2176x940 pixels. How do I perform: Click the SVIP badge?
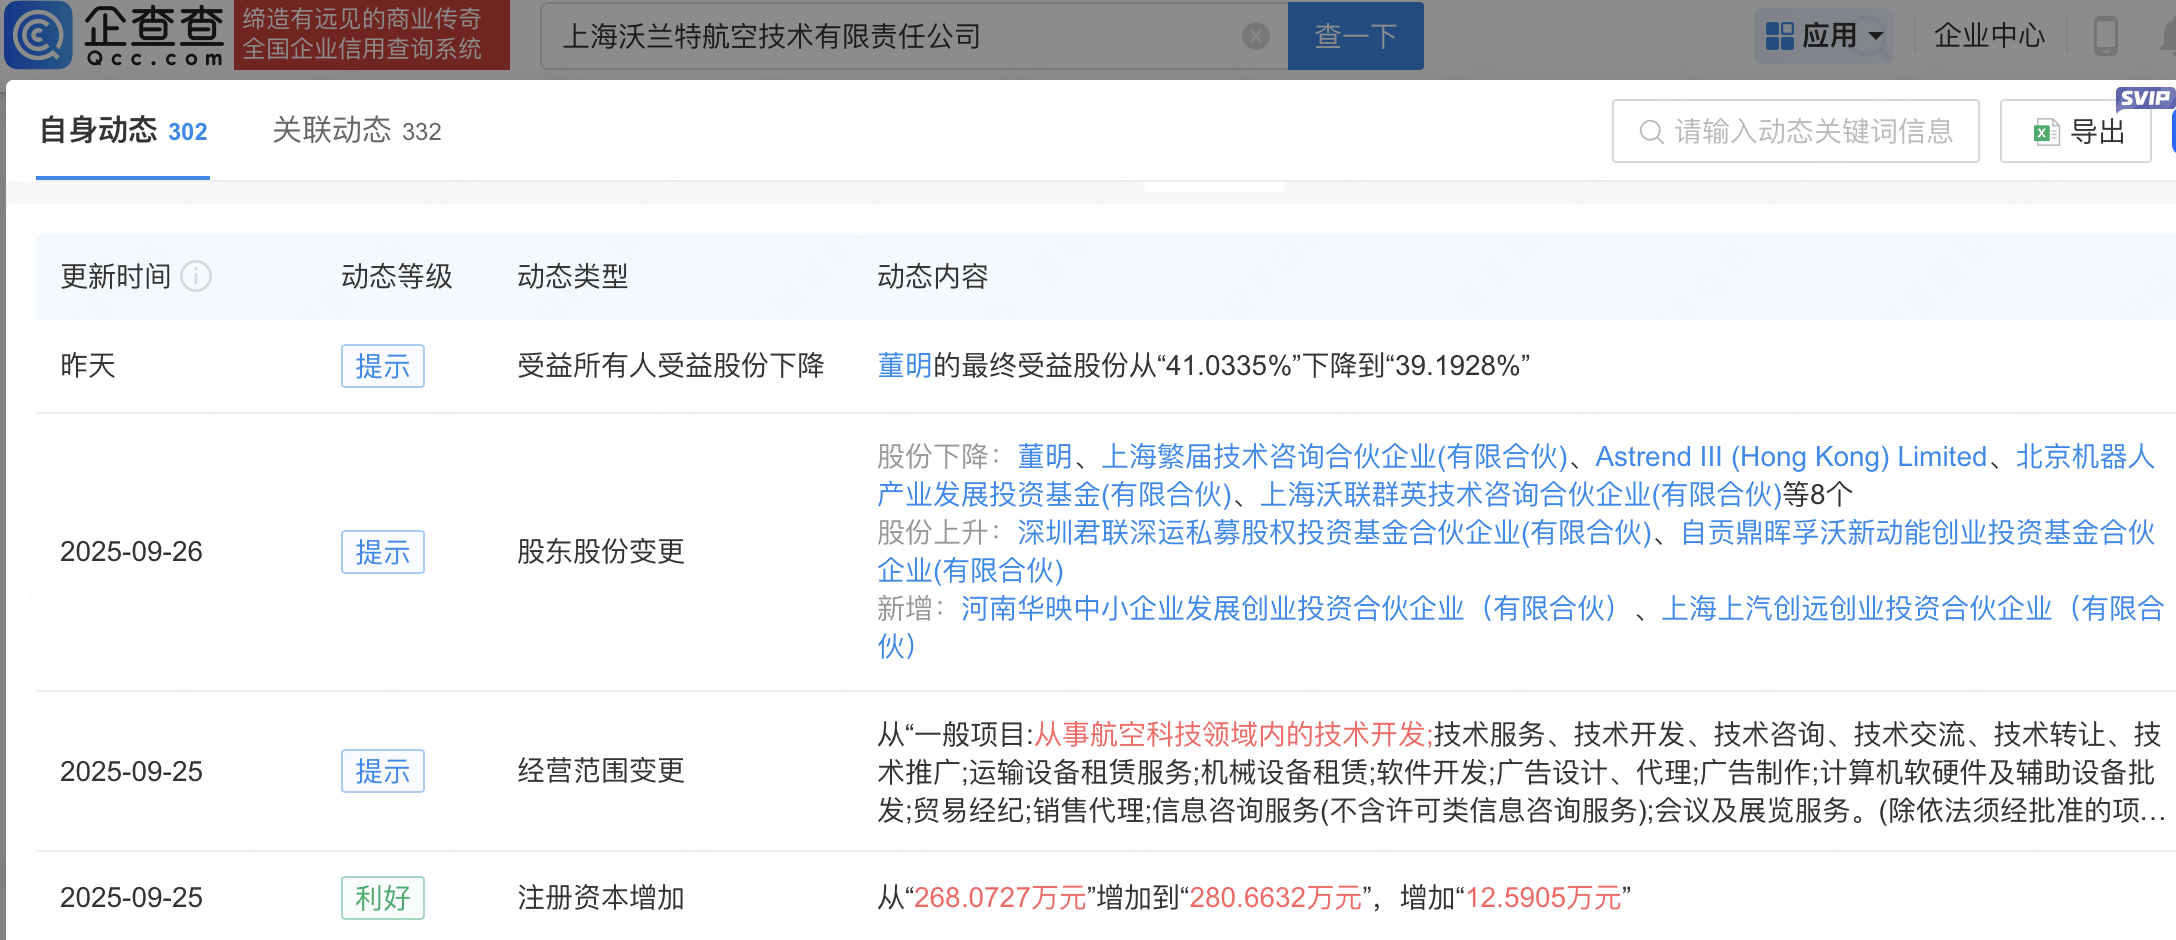coord(2144,98)
